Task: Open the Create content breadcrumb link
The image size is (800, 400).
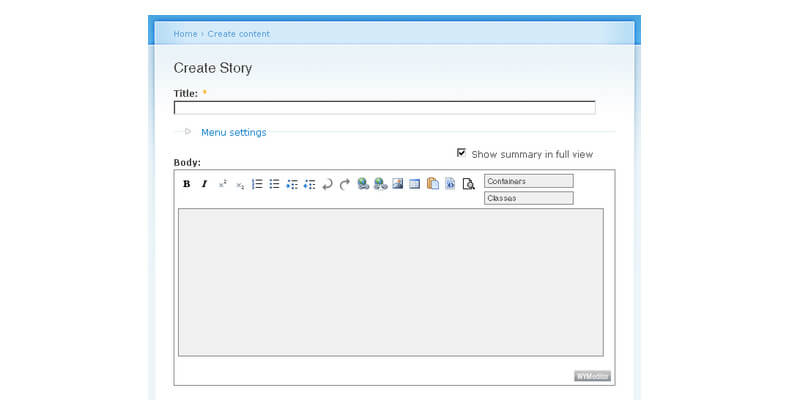Action: pyautogui.click(x=238, y=34)
